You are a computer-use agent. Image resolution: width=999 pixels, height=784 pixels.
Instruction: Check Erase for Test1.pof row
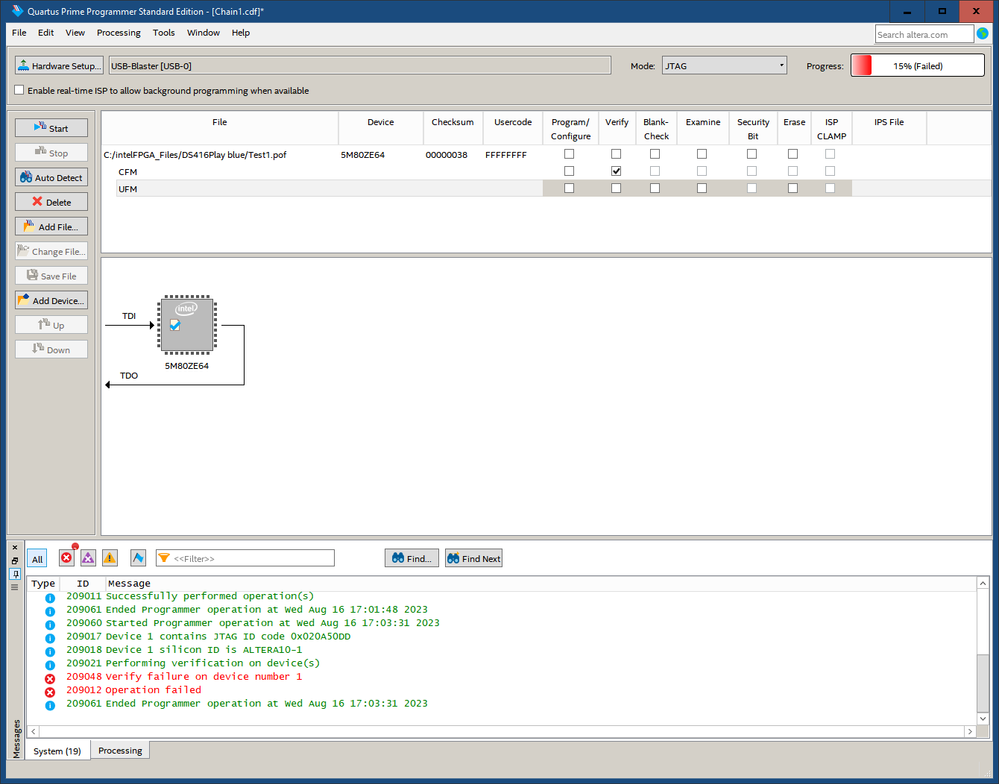tap(793, 154)
